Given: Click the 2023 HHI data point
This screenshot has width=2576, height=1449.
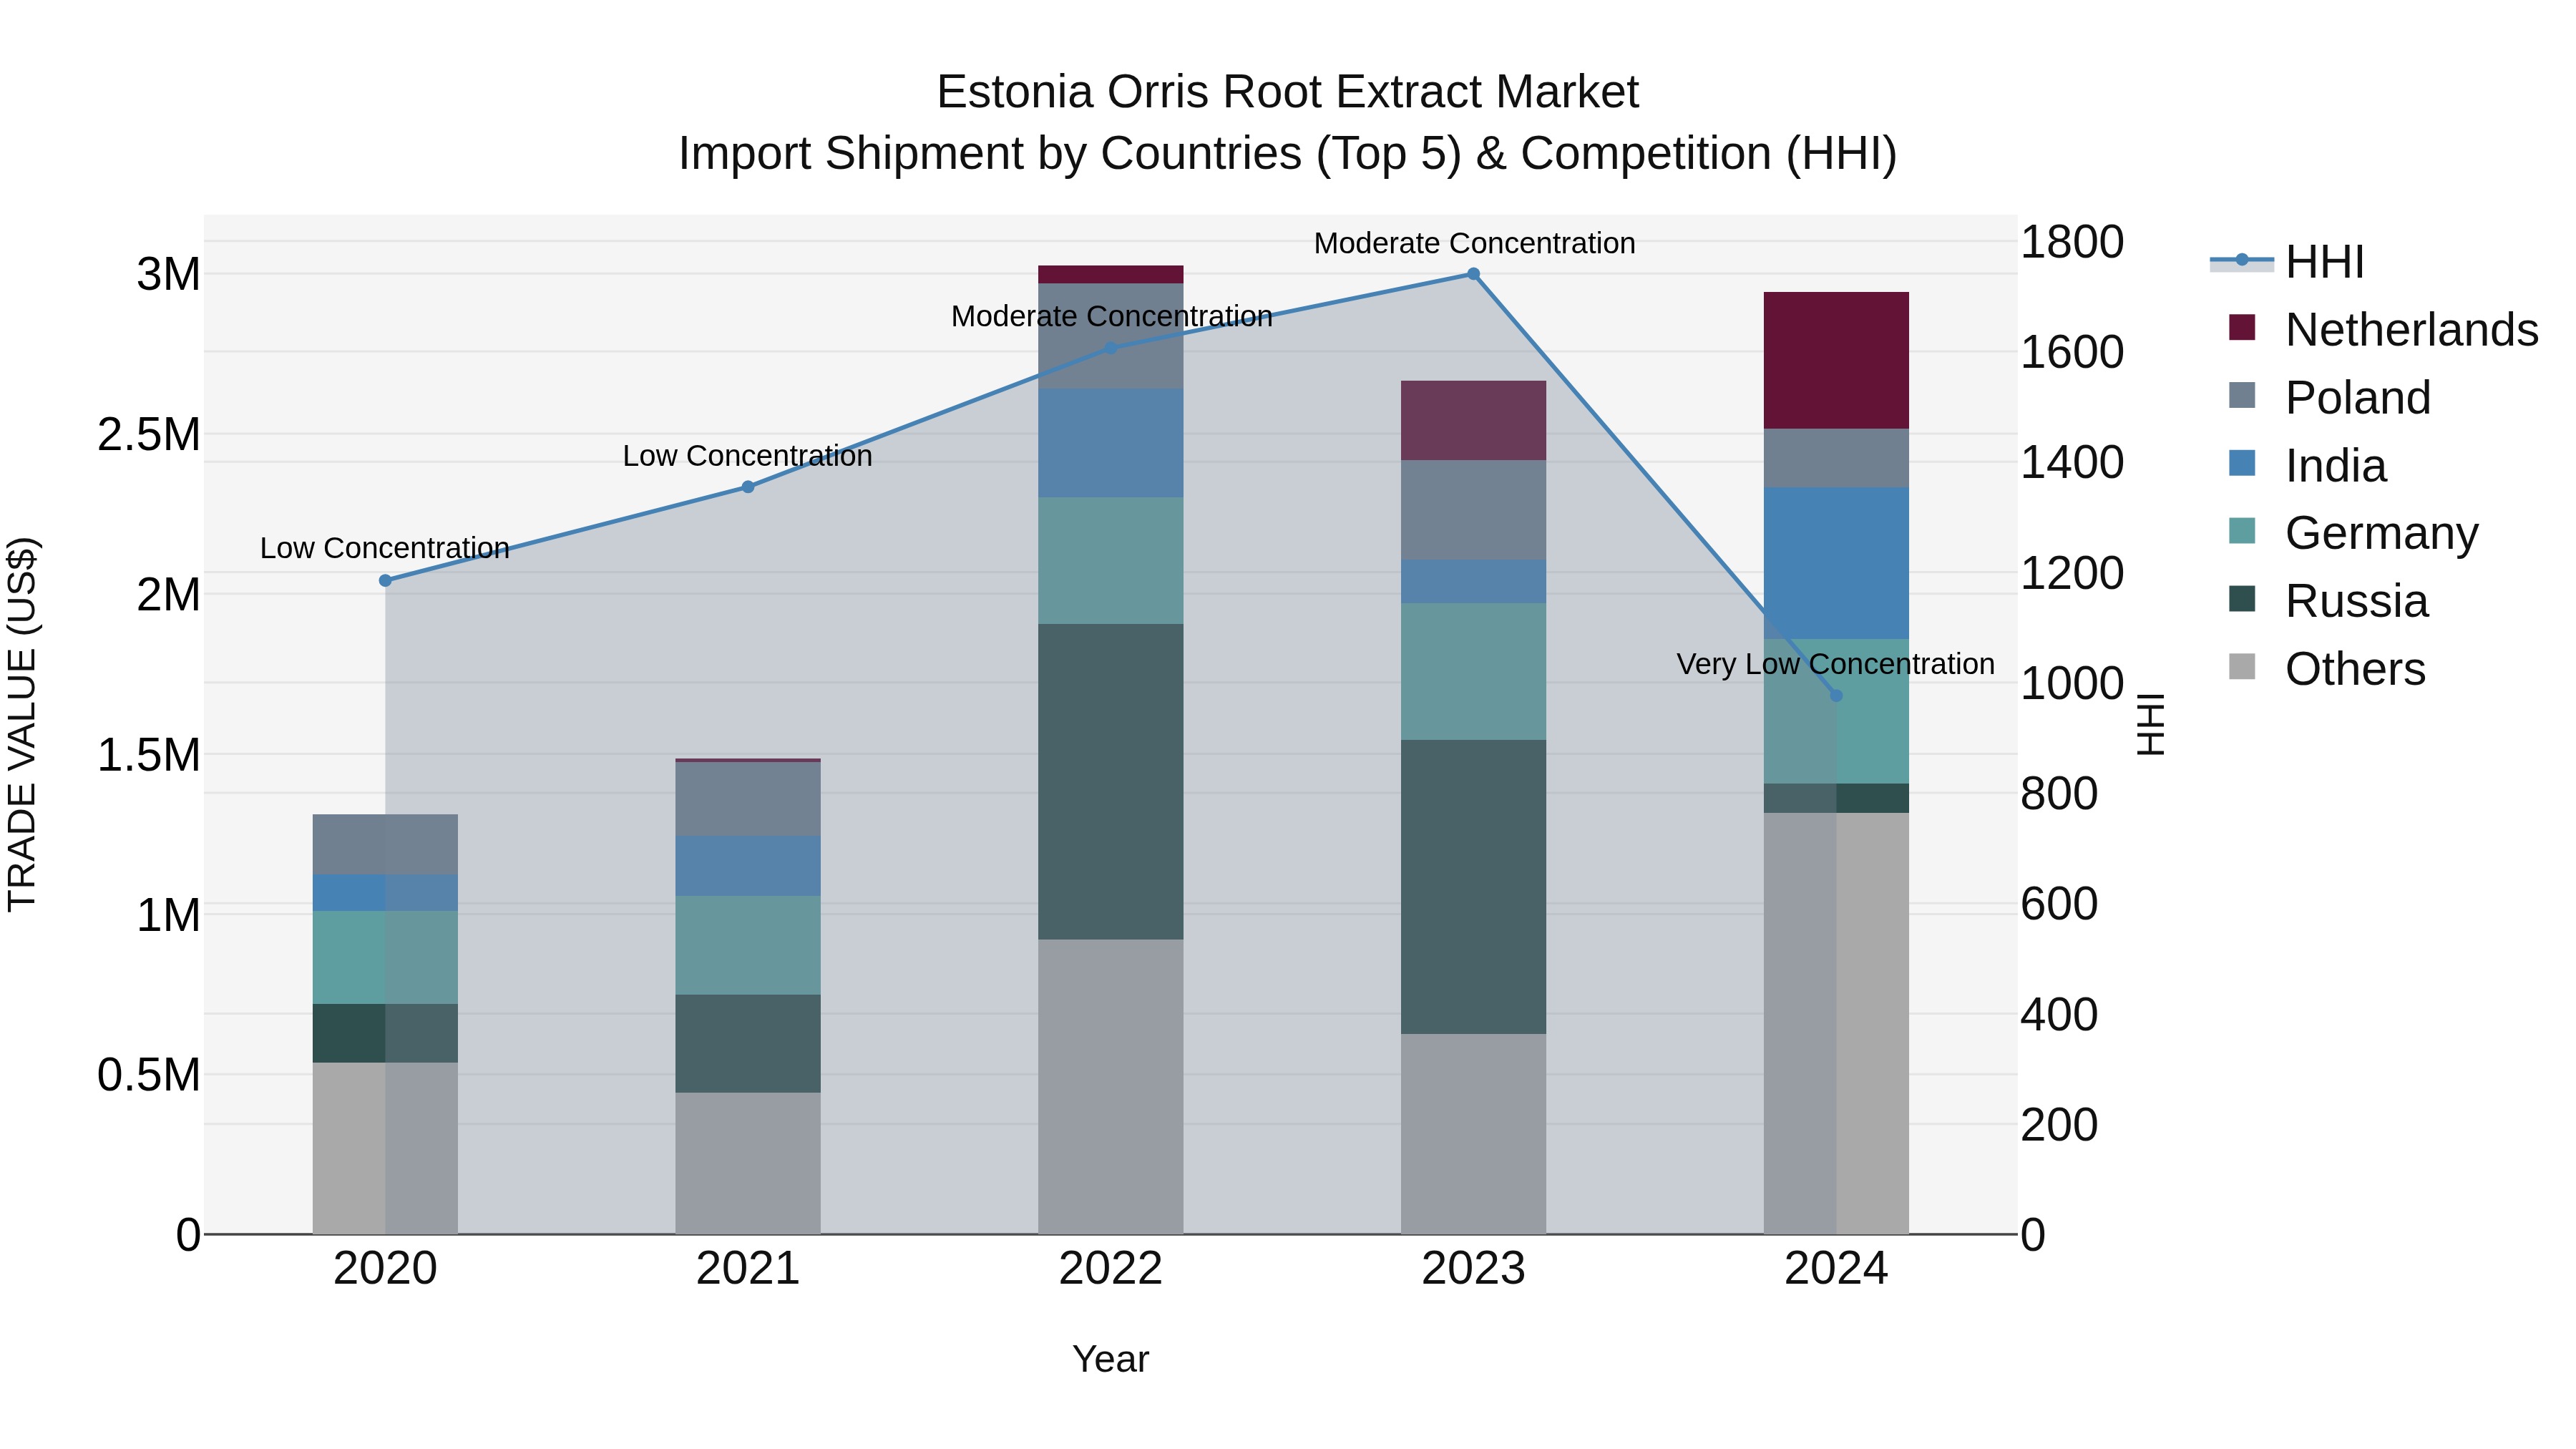Looking at the screenshot, I should [x=1473, y=274].
